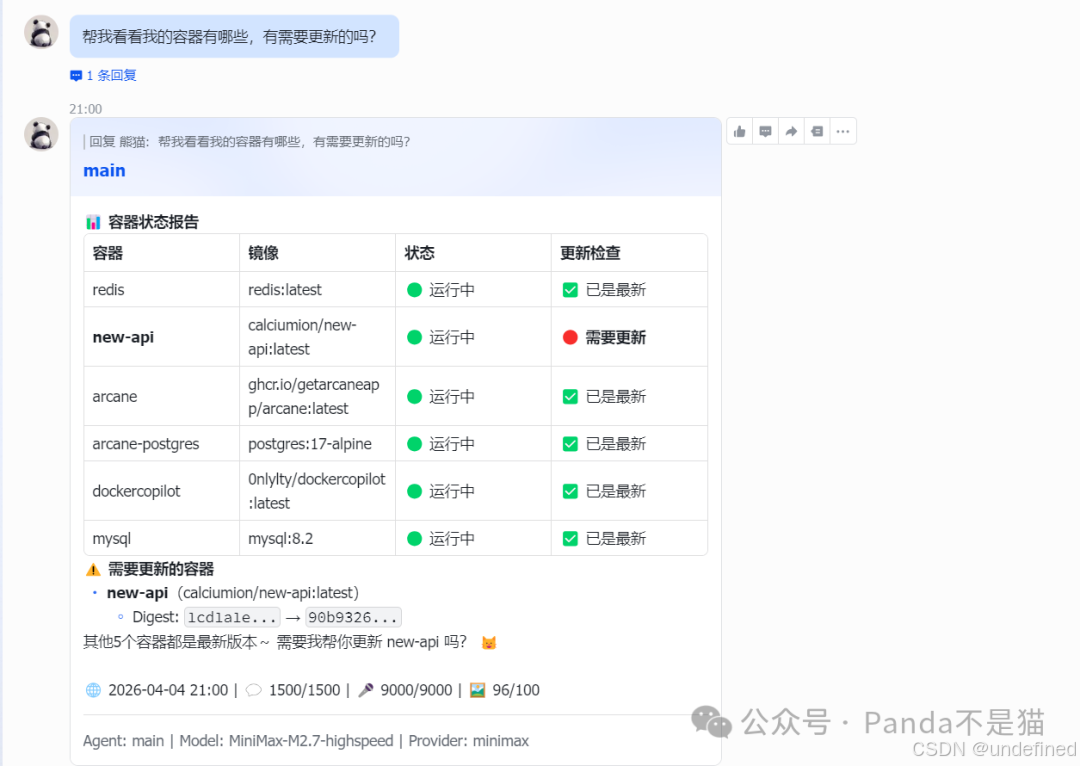Click the tag icon in message toolbar

pyautogui.click(x=817, y=132)
